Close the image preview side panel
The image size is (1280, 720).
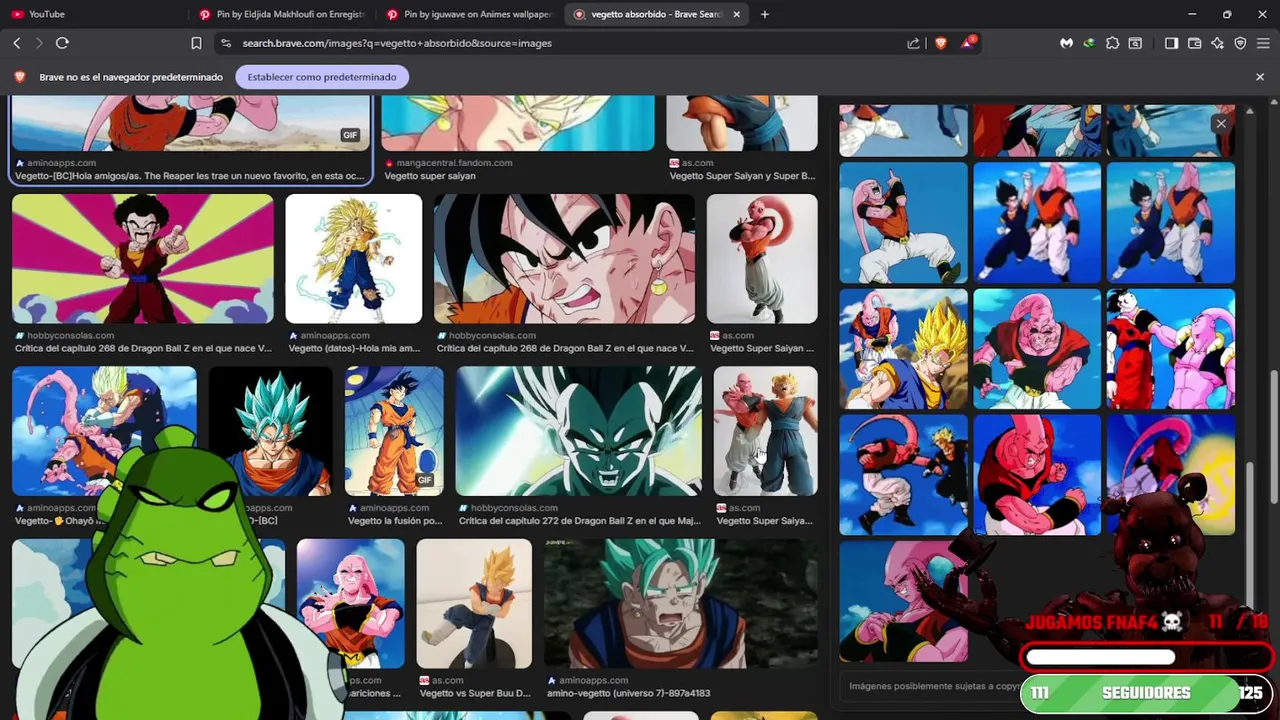(1221, 124)
